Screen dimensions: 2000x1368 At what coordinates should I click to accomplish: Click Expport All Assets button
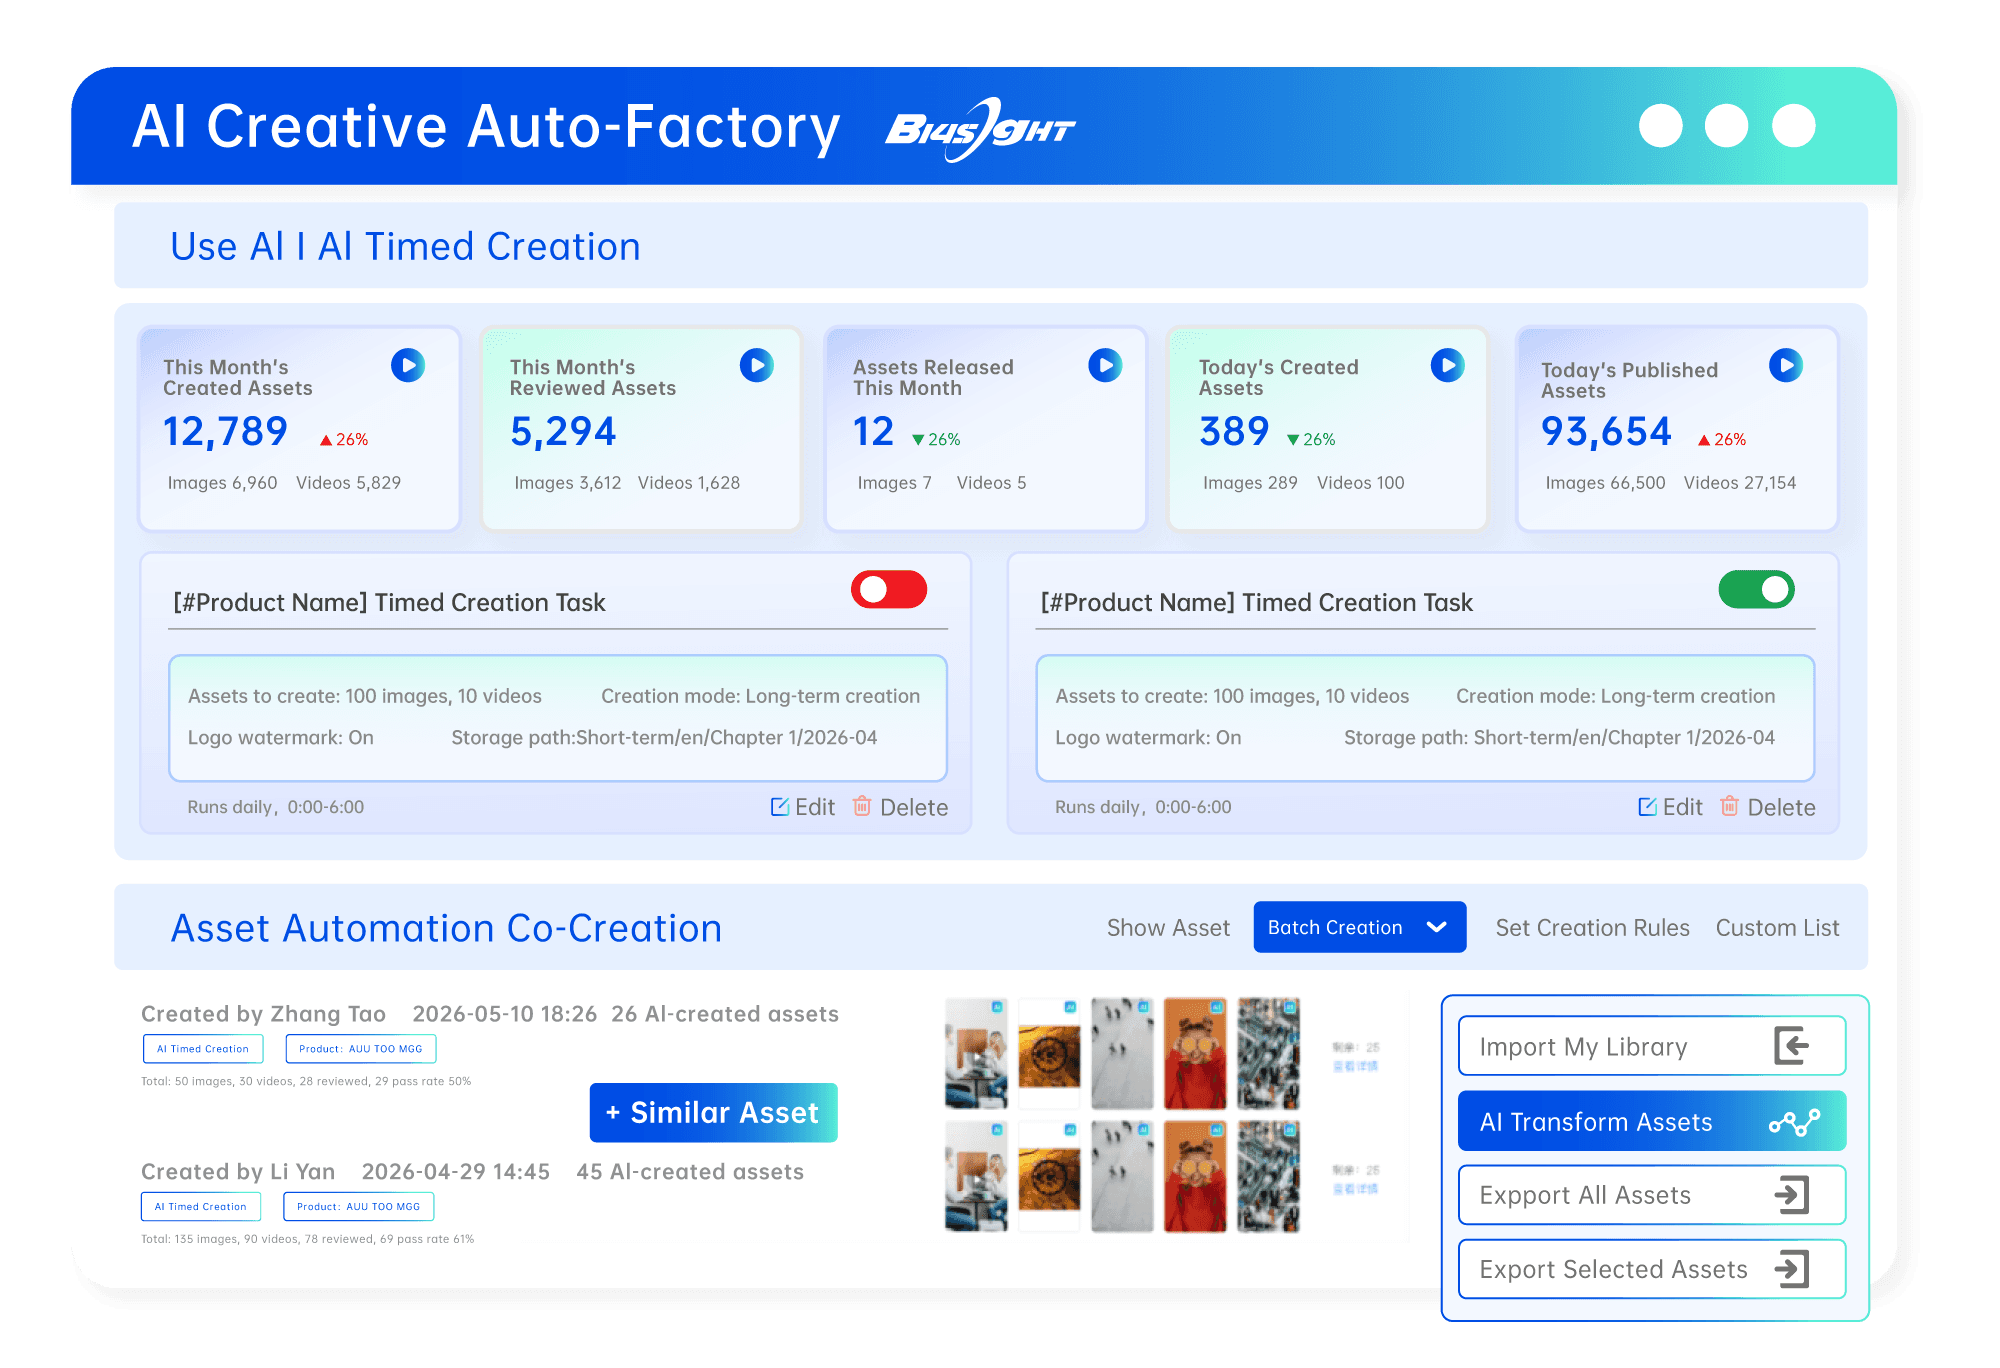pyautogui.click(x=1652, y=1195)
